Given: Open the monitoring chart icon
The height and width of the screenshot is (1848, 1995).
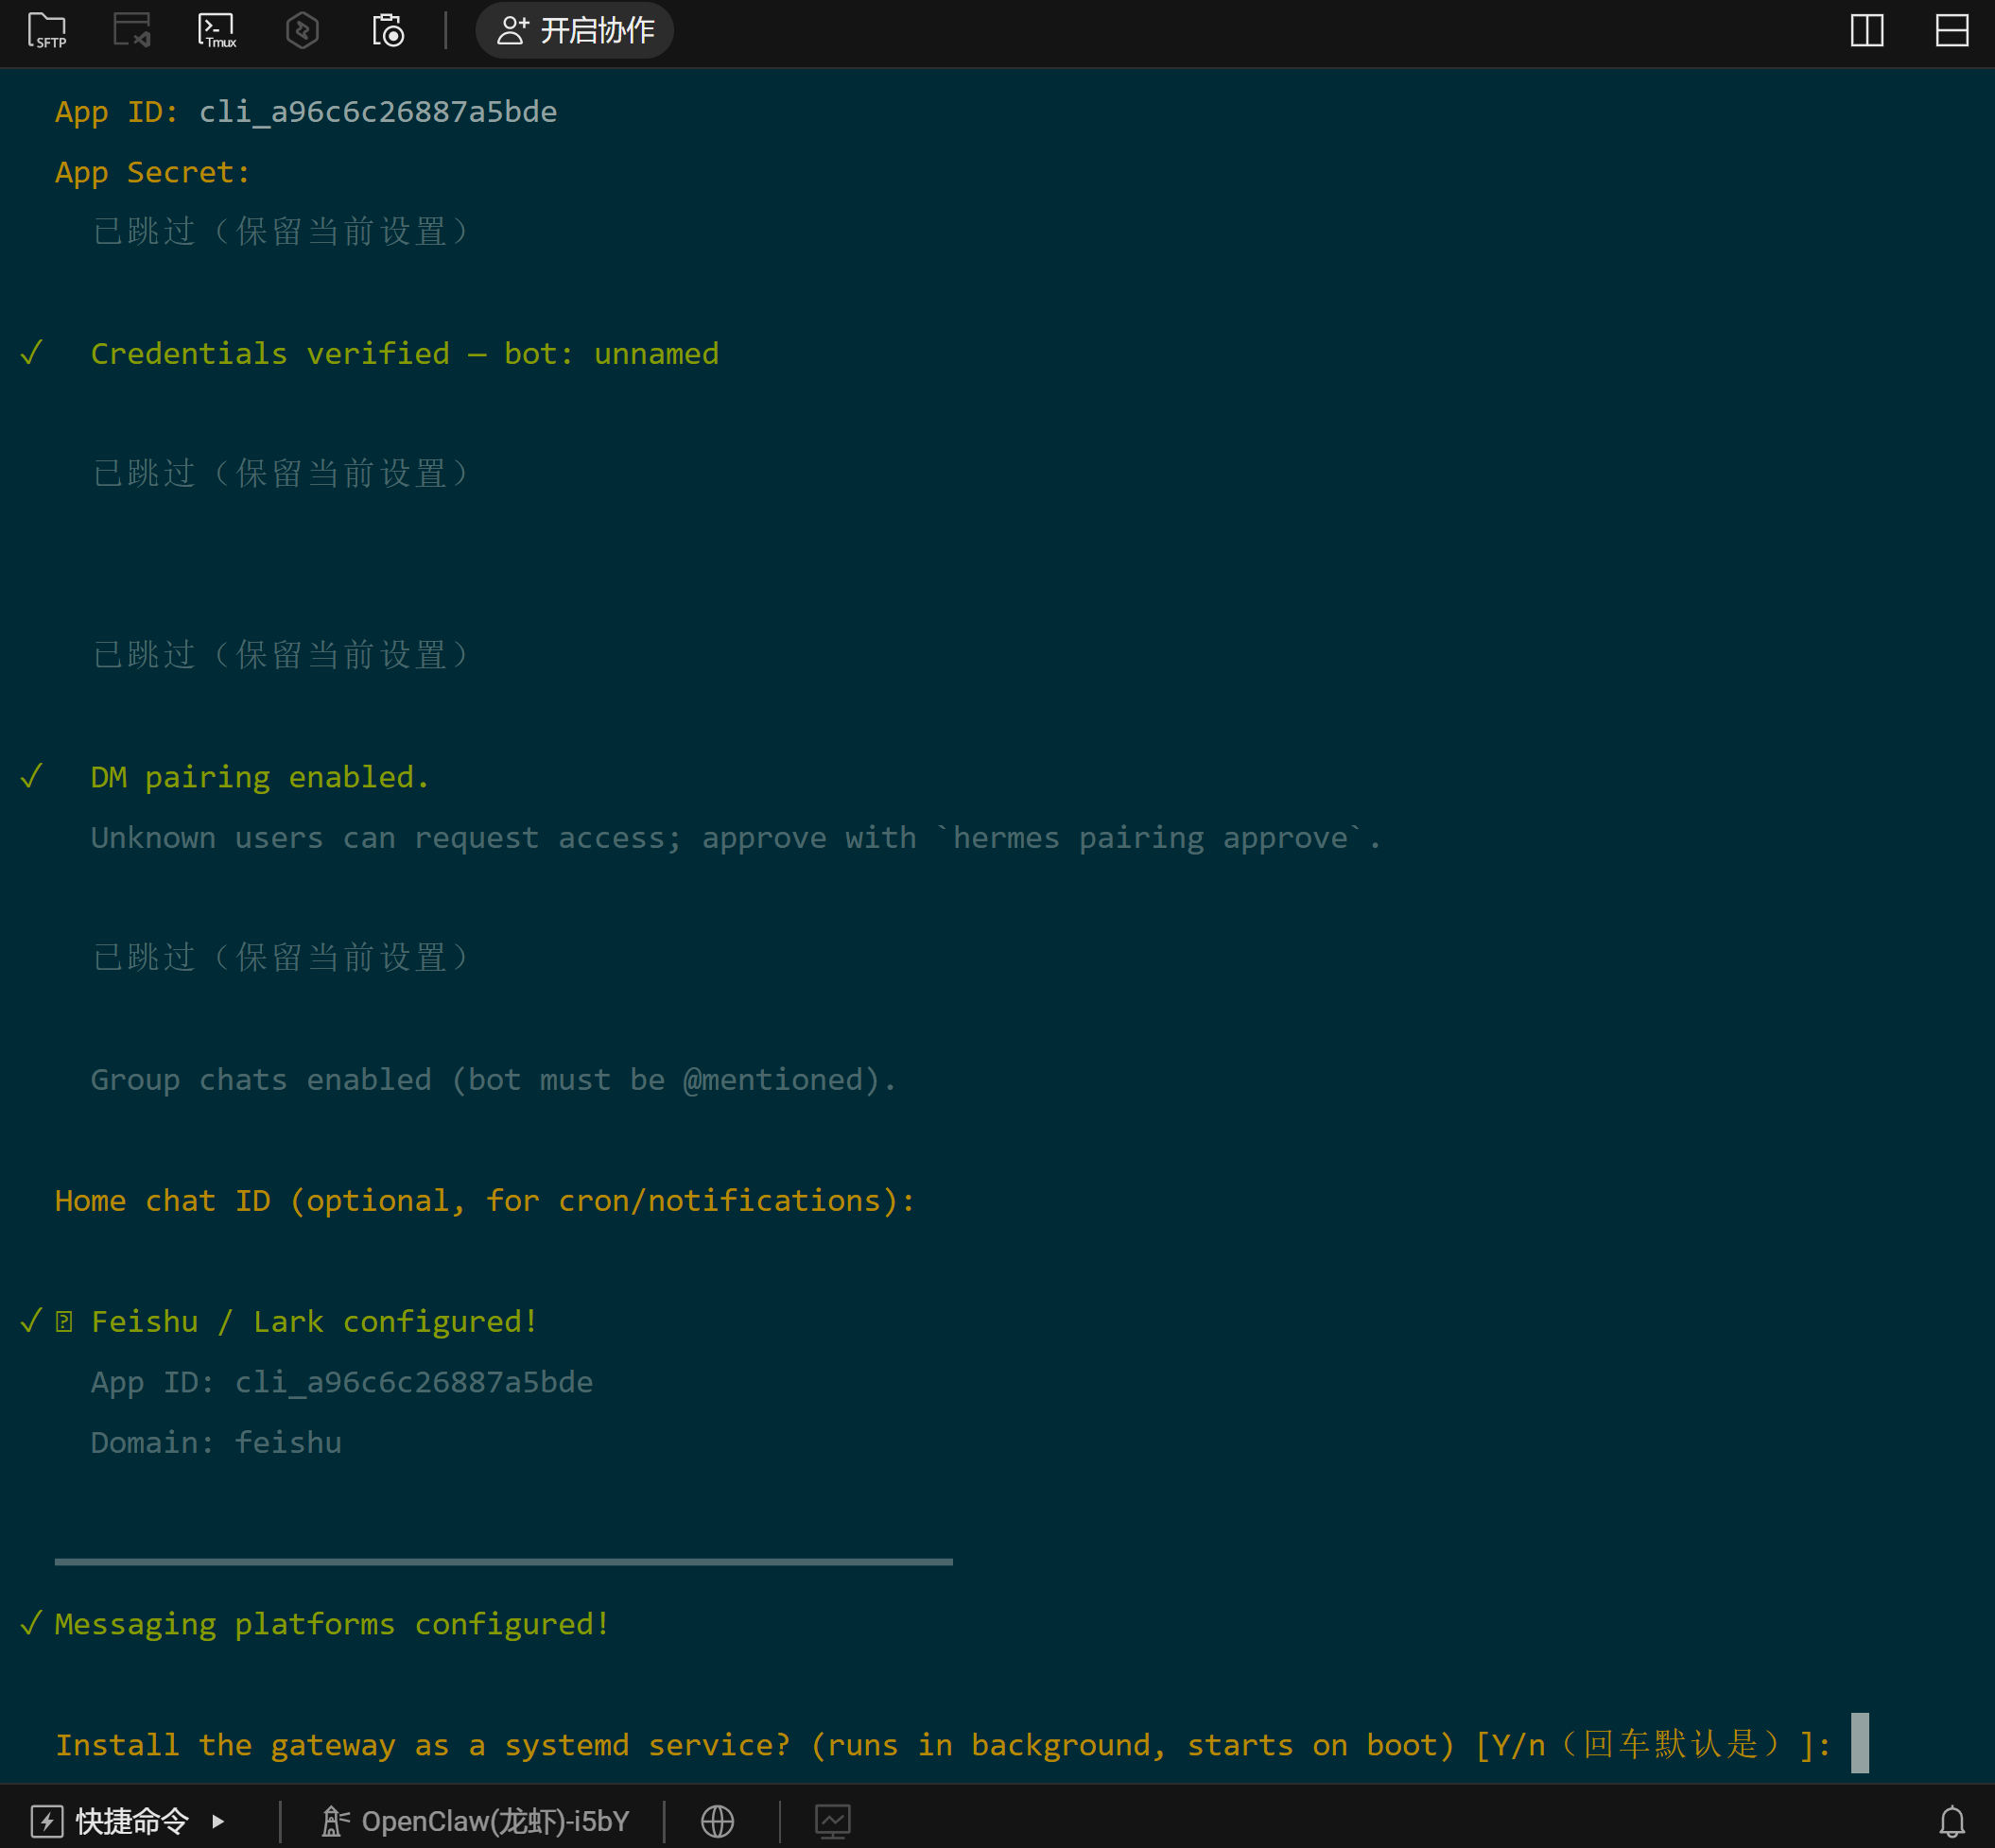Looking at the screenshot, I should [x=833, y=1821].
